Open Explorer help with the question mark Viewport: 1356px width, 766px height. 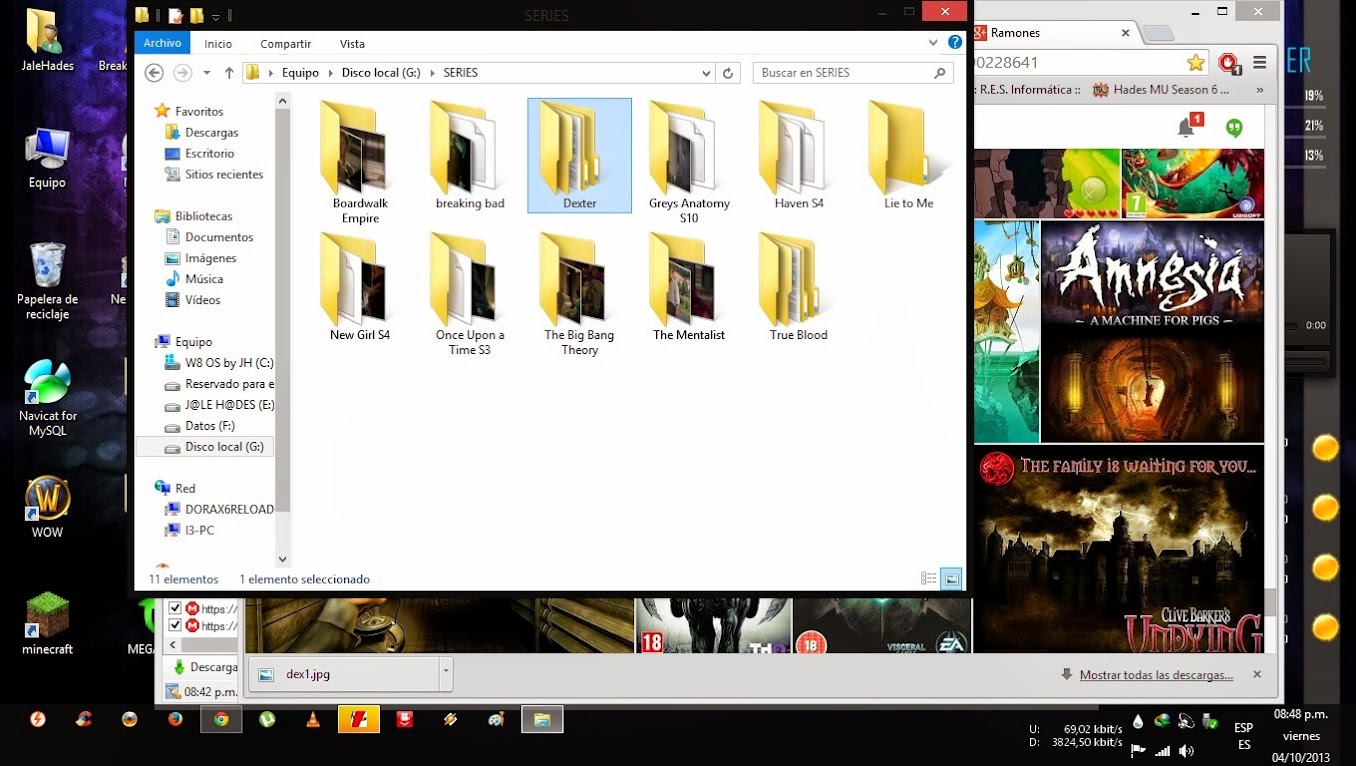click(x=955, y=43)
